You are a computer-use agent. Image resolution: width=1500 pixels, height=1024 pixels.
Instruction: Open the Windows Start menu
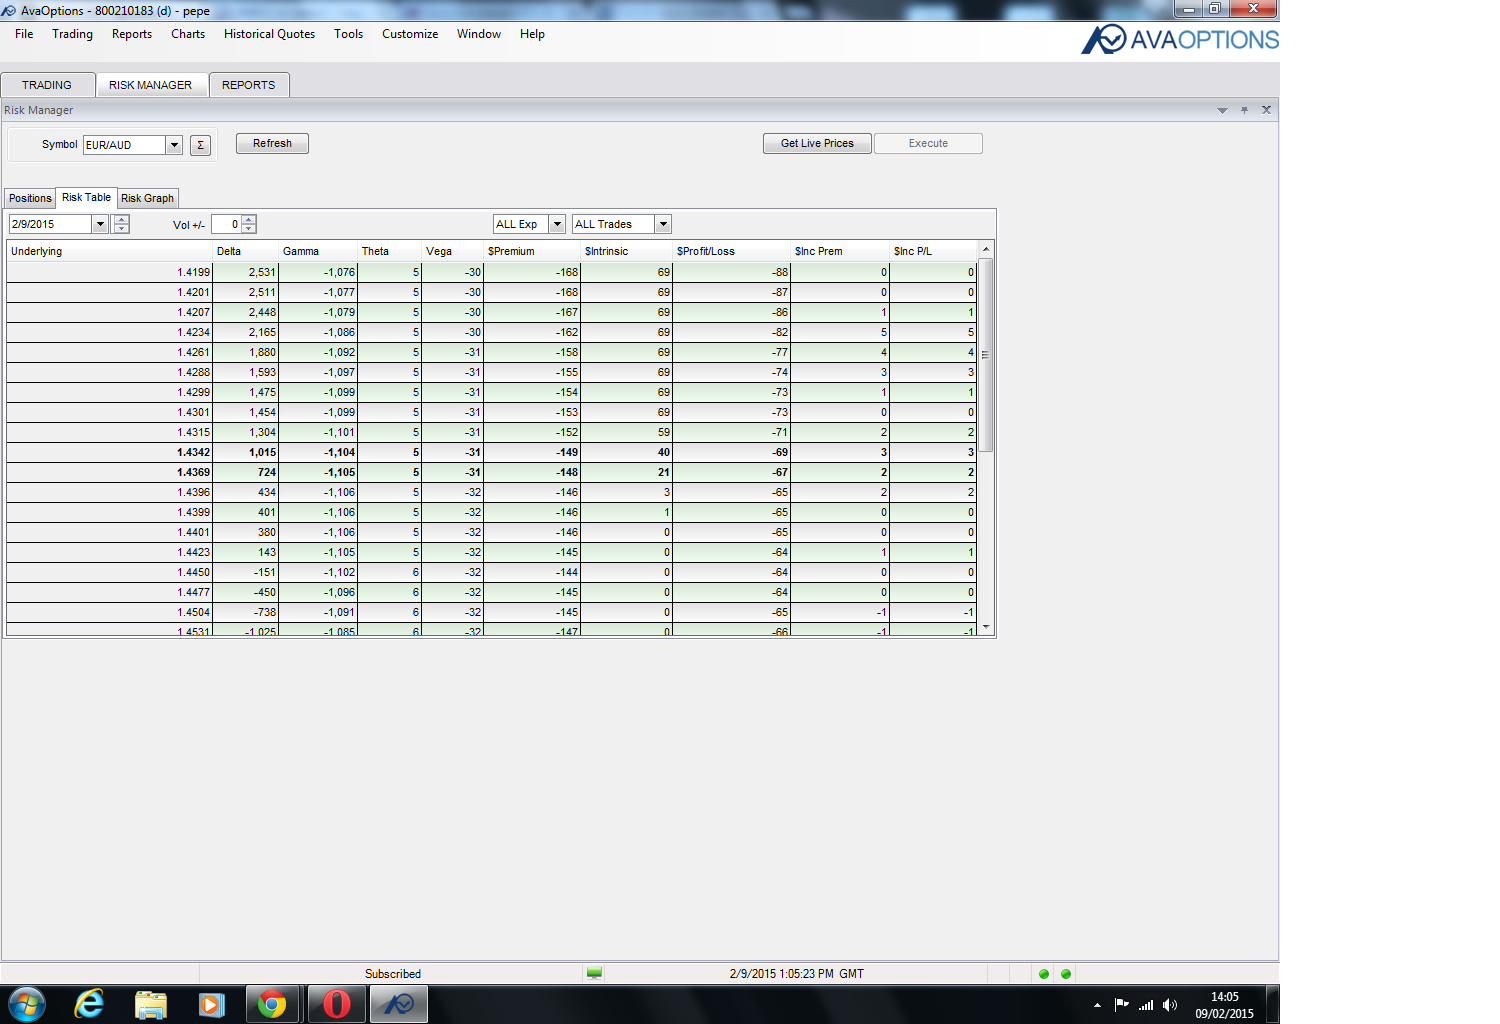(x=27, y=1003)
